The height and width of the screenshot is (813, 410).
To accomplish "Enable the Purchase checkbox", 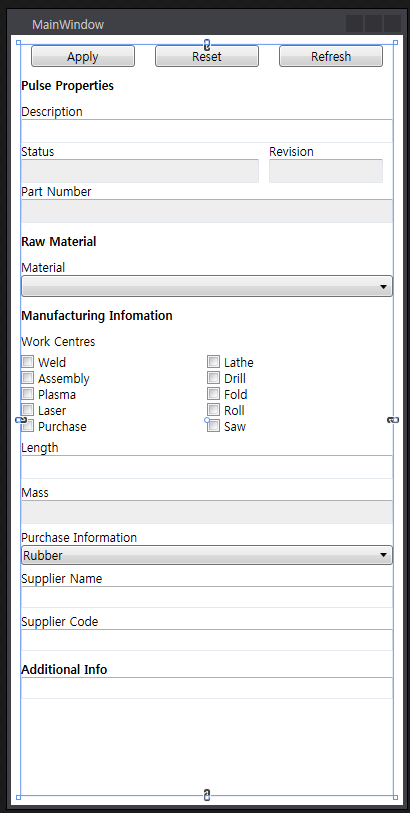I will [27, 426].
